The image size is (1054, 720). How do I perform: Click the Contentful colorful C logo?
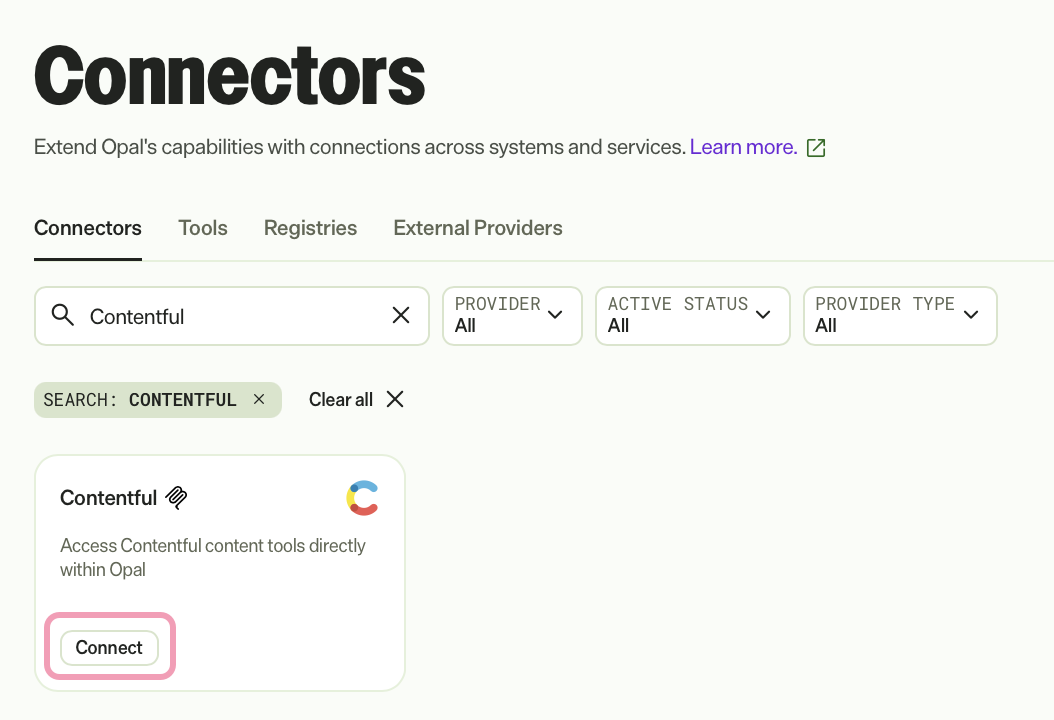pyautogui.click(x=363, y=498)
